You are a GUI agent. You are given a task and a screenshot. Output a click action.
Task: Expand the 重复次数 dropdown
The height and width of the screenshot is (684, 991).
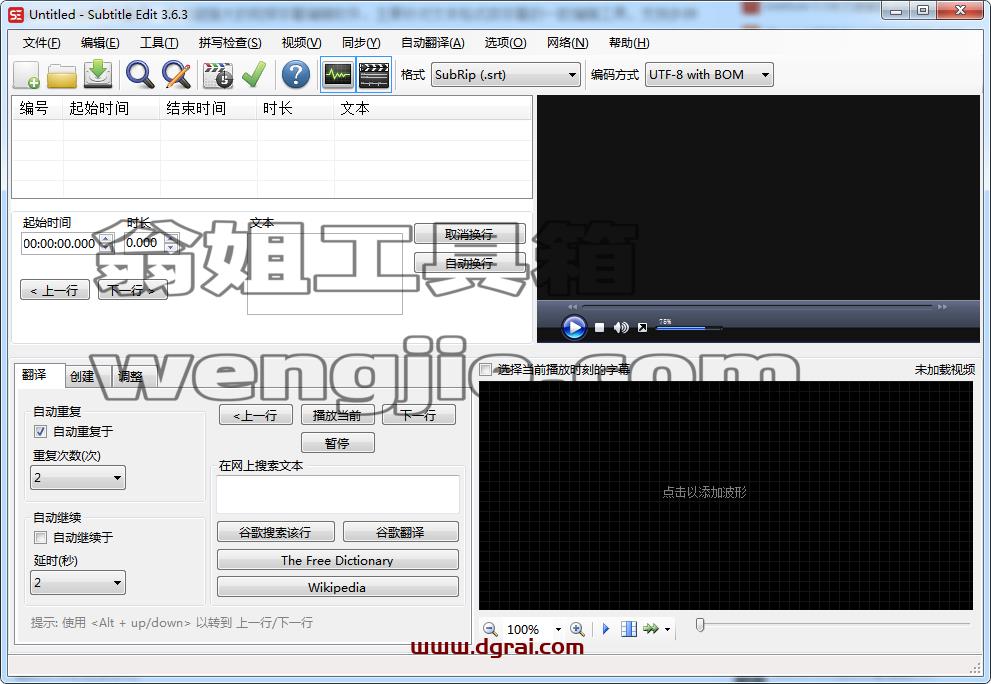coord(78,477)
